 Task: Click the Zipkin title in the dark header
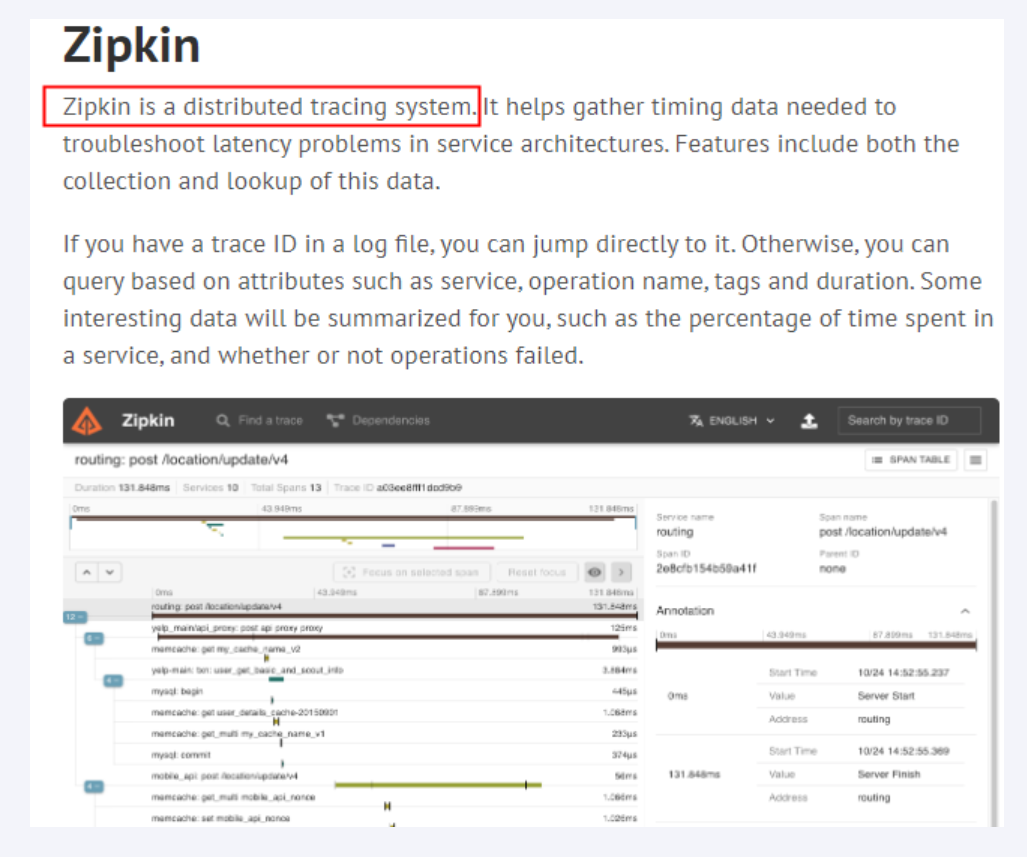point(148,421)
